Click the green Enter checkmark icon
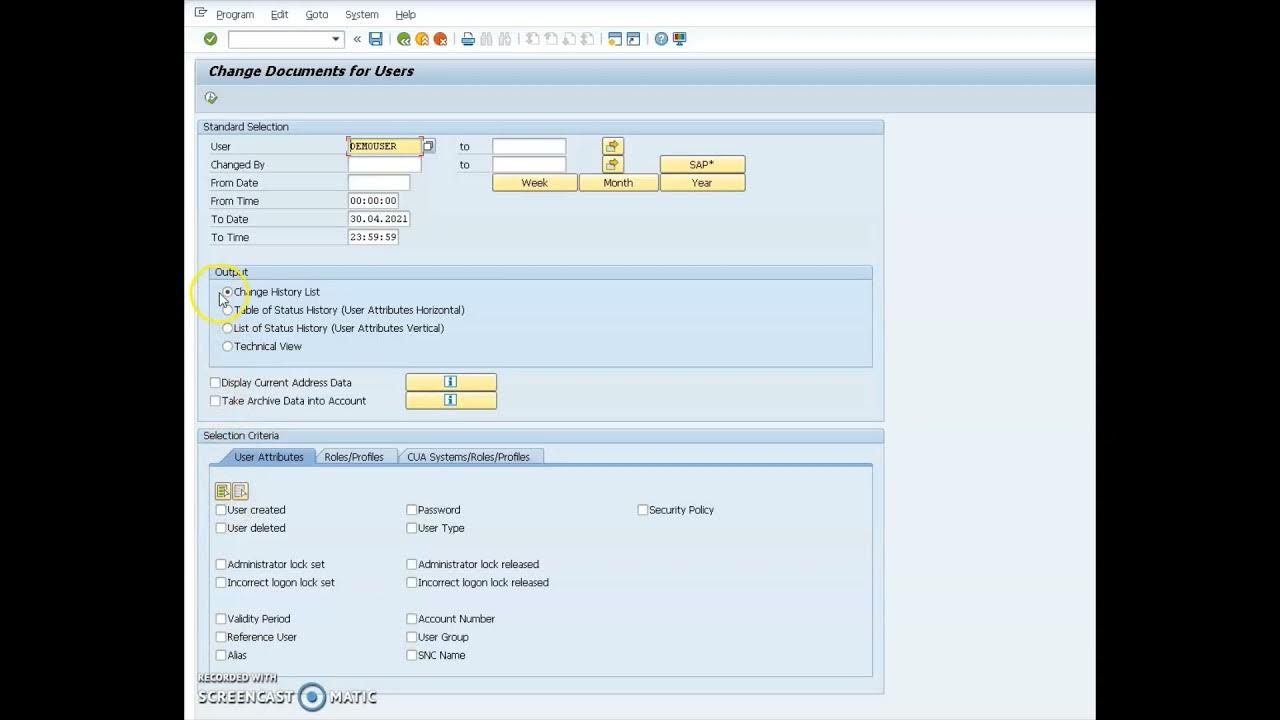Image resolution: width=1280 pixels, height=720 pixels. (210, 39)
